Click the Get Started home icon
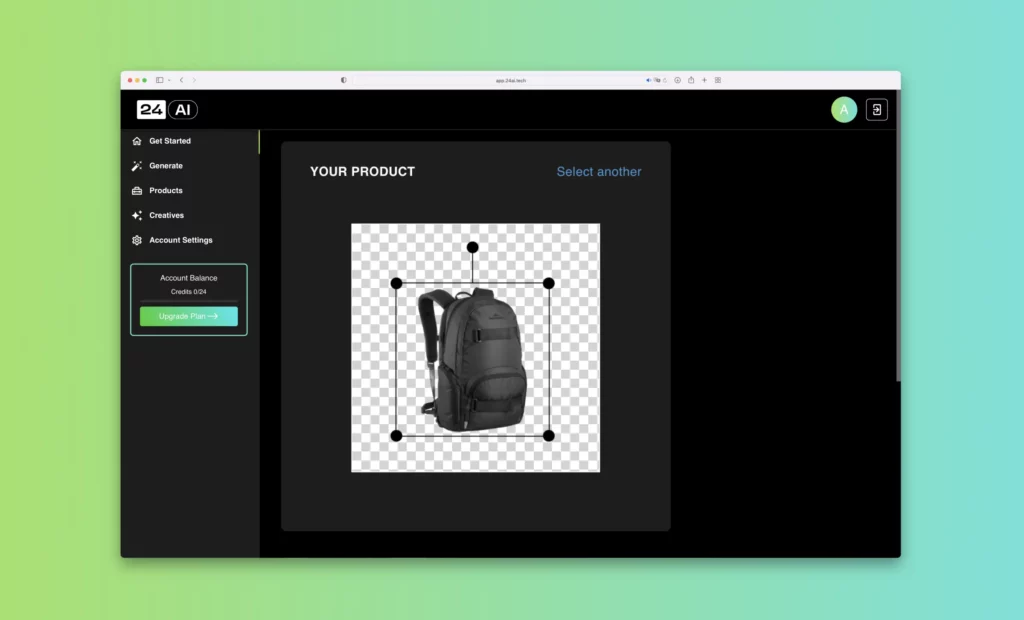 [137, 141]
